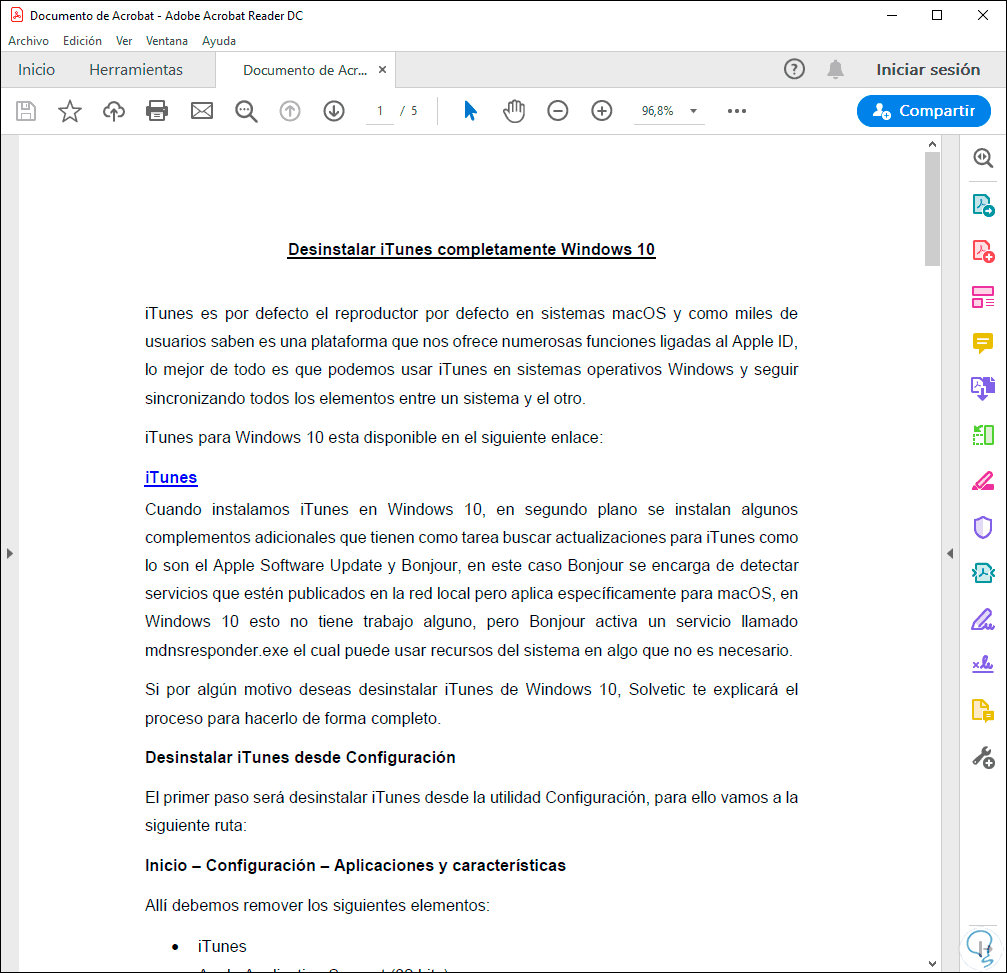Open Combine Files tool in right pane
This screenshot has height=973, width=1007.
(x=983, y=389)
